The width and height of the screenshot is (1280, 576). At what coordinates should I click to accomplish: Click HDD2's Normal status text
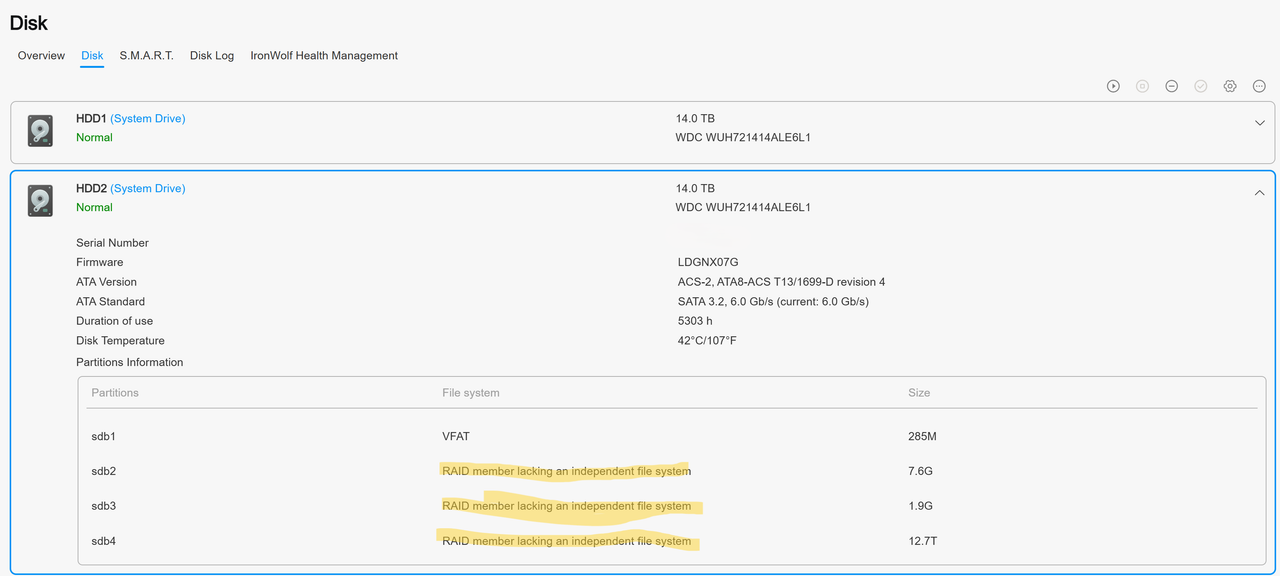coord(94,208)
